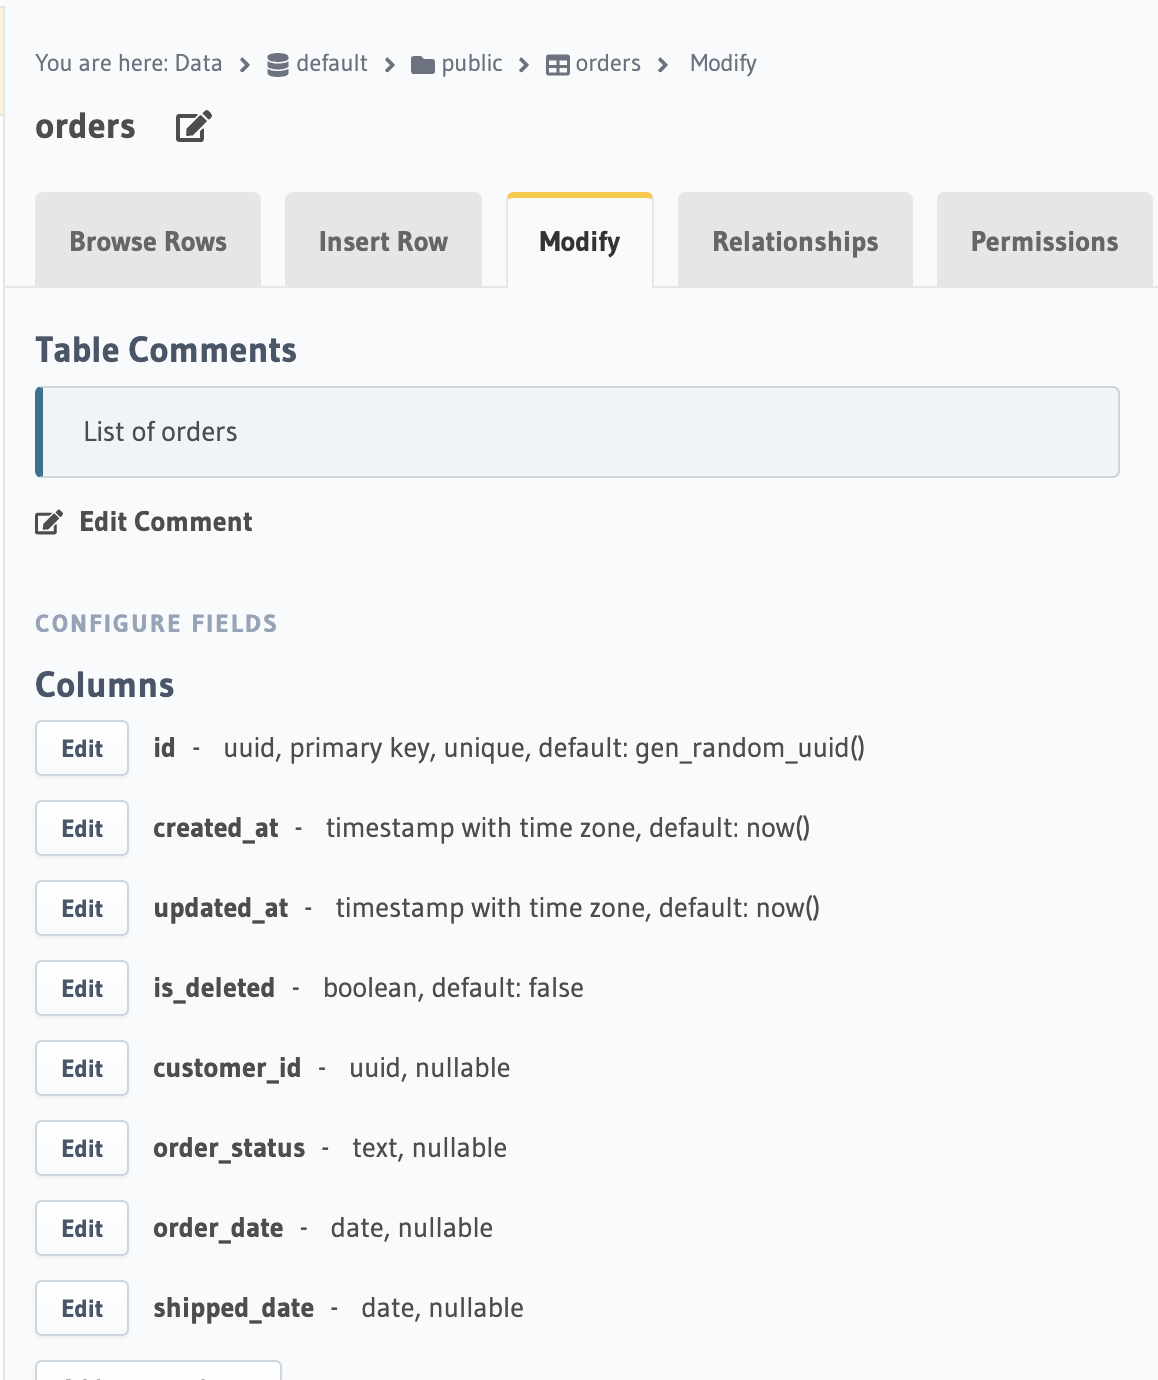Screen dimensions: 1158x1380
Task: Edit the shipped_date column
Action: click(x=82, y=1308)
